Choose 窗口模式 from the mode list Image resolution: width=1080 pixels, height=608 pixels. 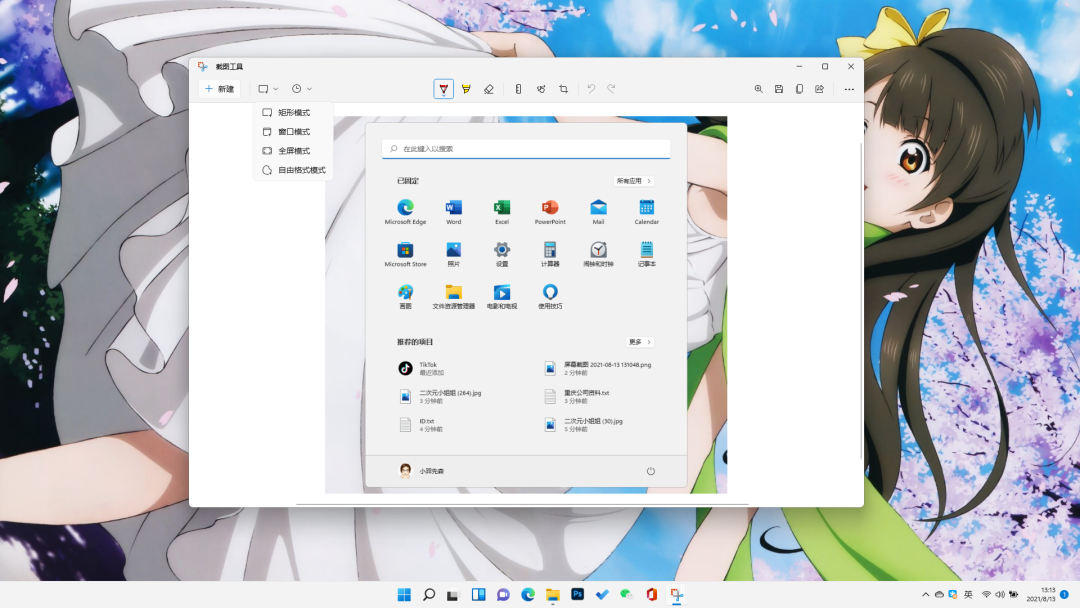tap(293, 132)
